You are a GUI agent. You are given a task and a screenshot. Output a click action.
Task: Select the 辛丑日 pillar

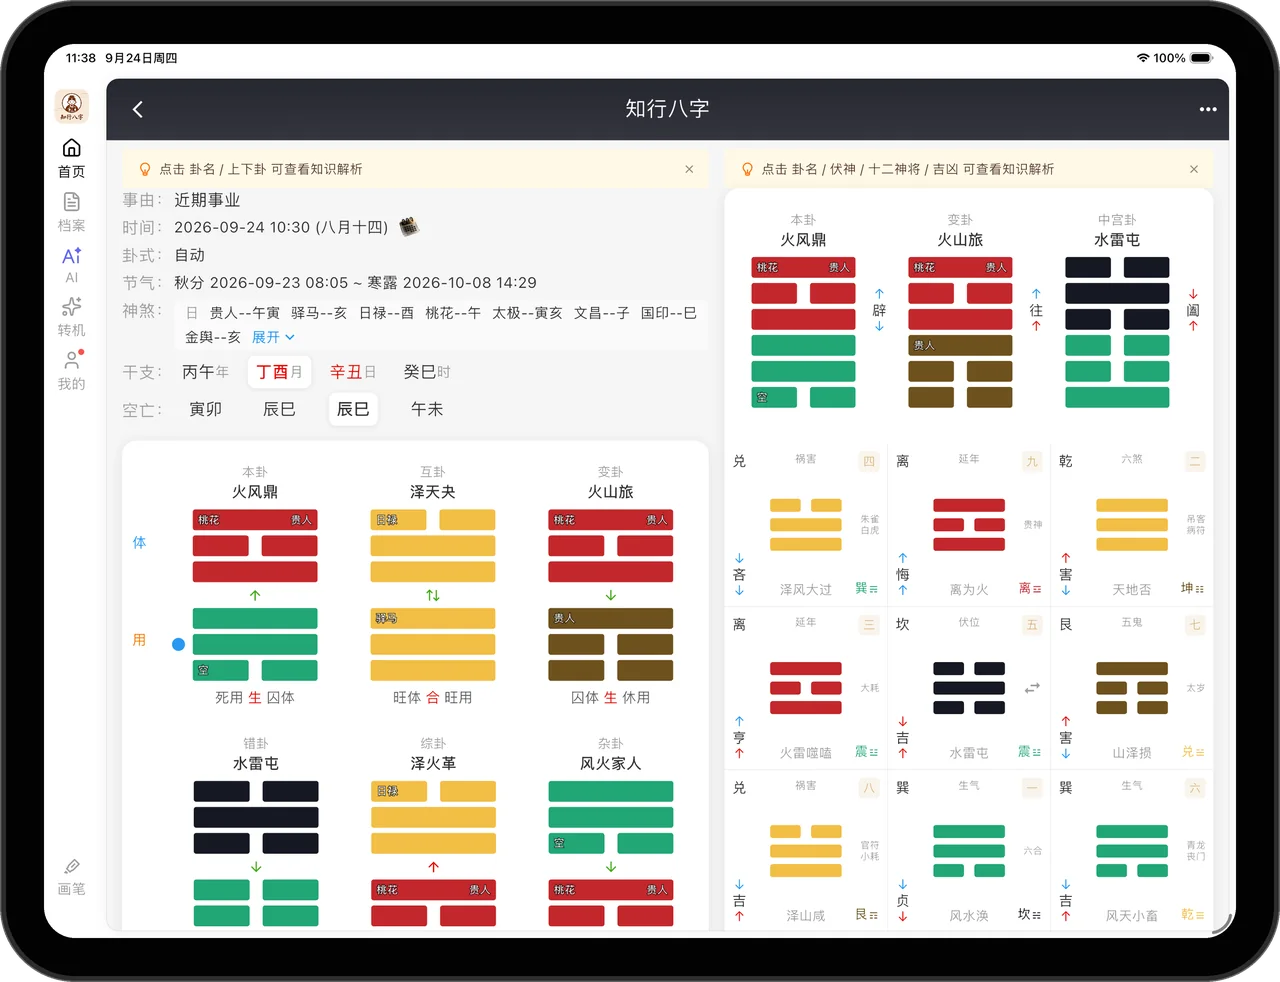[353, 372]
